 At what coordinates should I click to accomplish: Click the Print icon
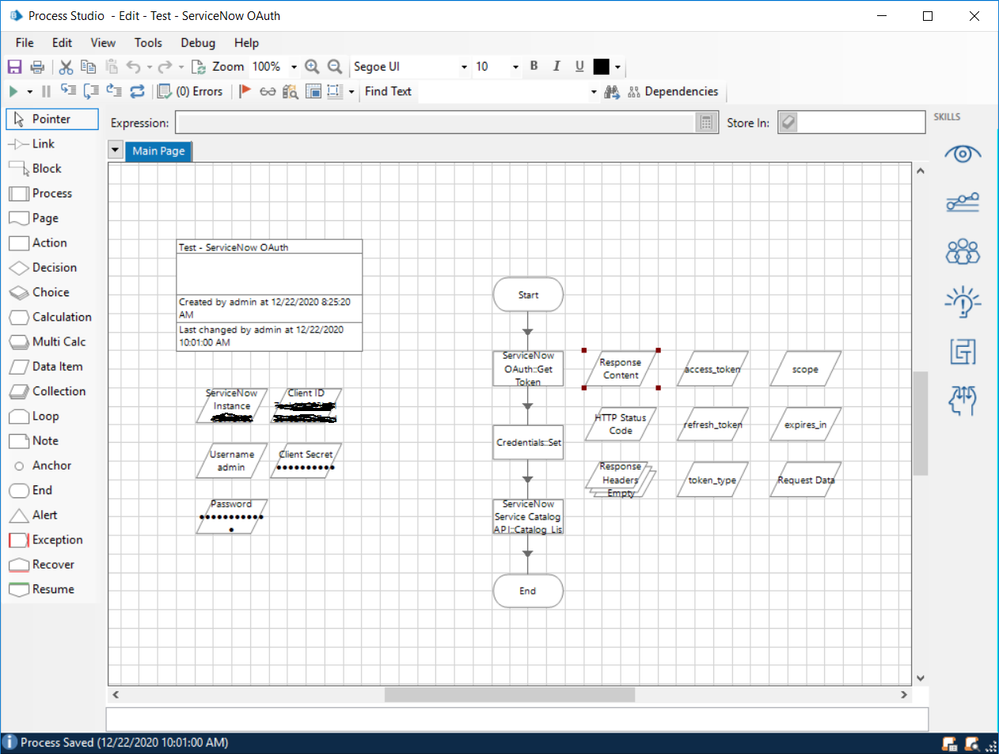pos(37,67)
